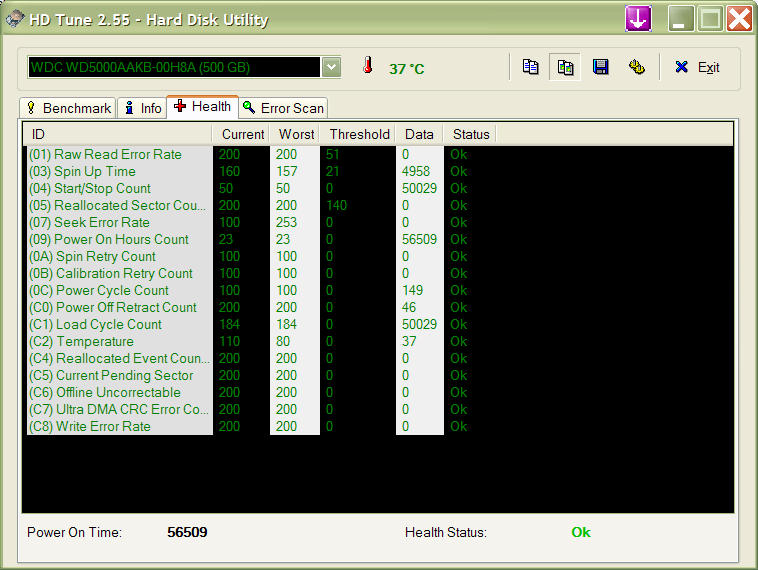Click the green Health Status Ok value
758x570 pixels.
581,532
